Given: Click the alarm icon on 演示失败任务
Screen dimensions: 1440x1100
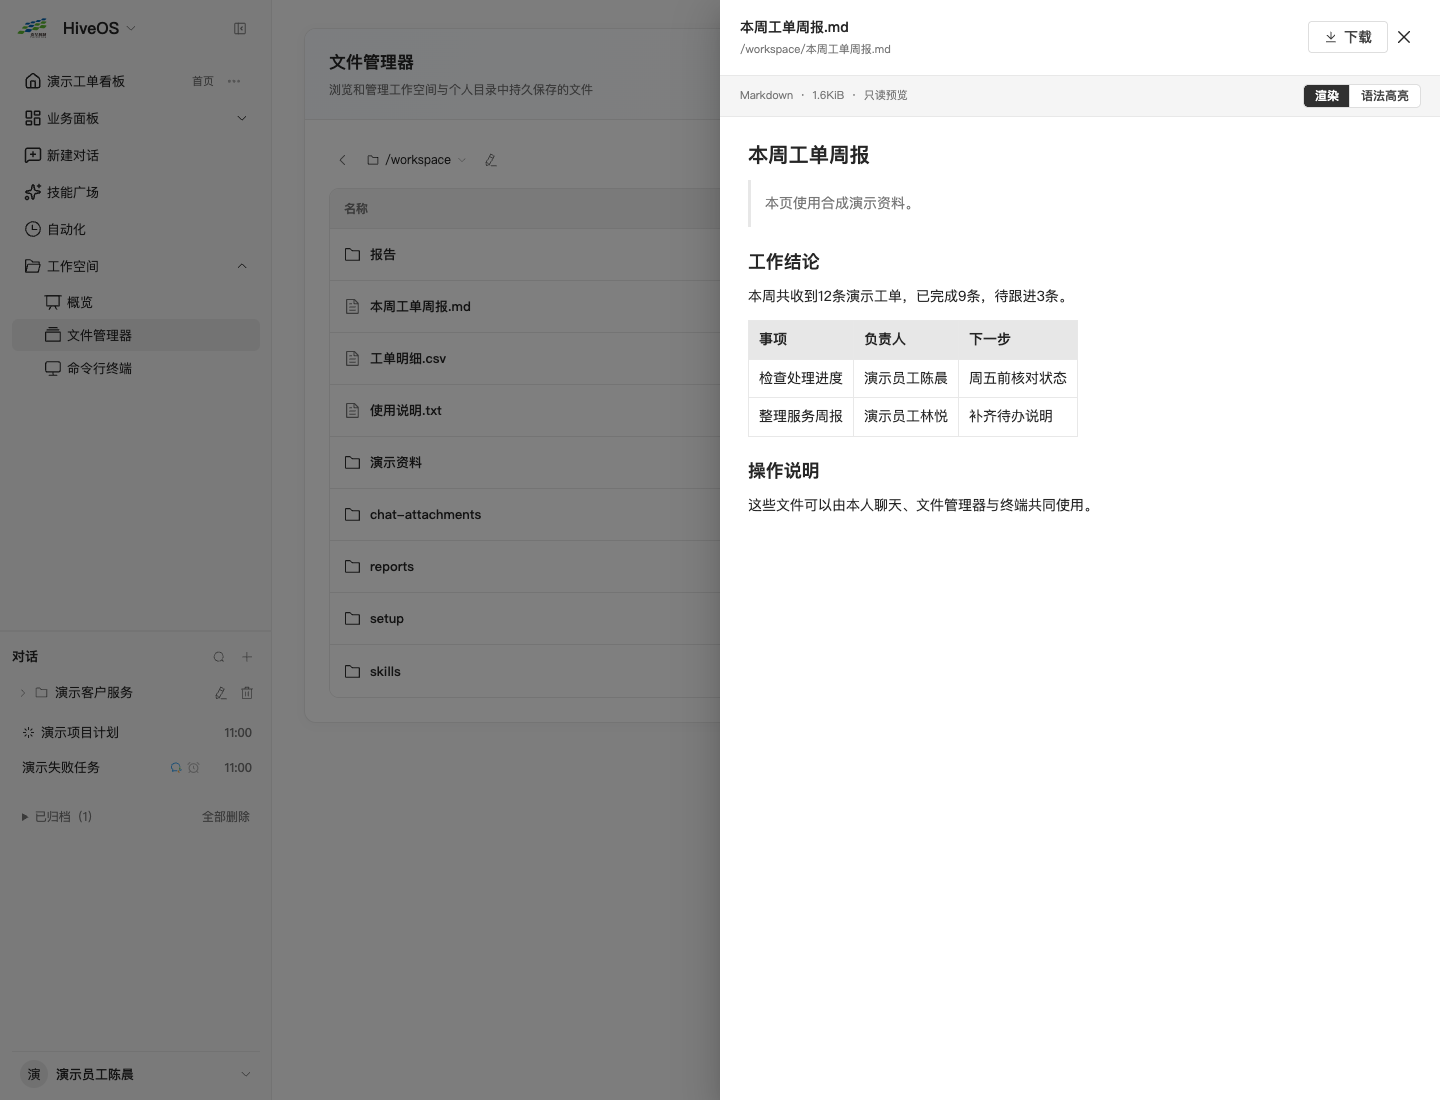Looking at the screenshot, I should 194,768.
